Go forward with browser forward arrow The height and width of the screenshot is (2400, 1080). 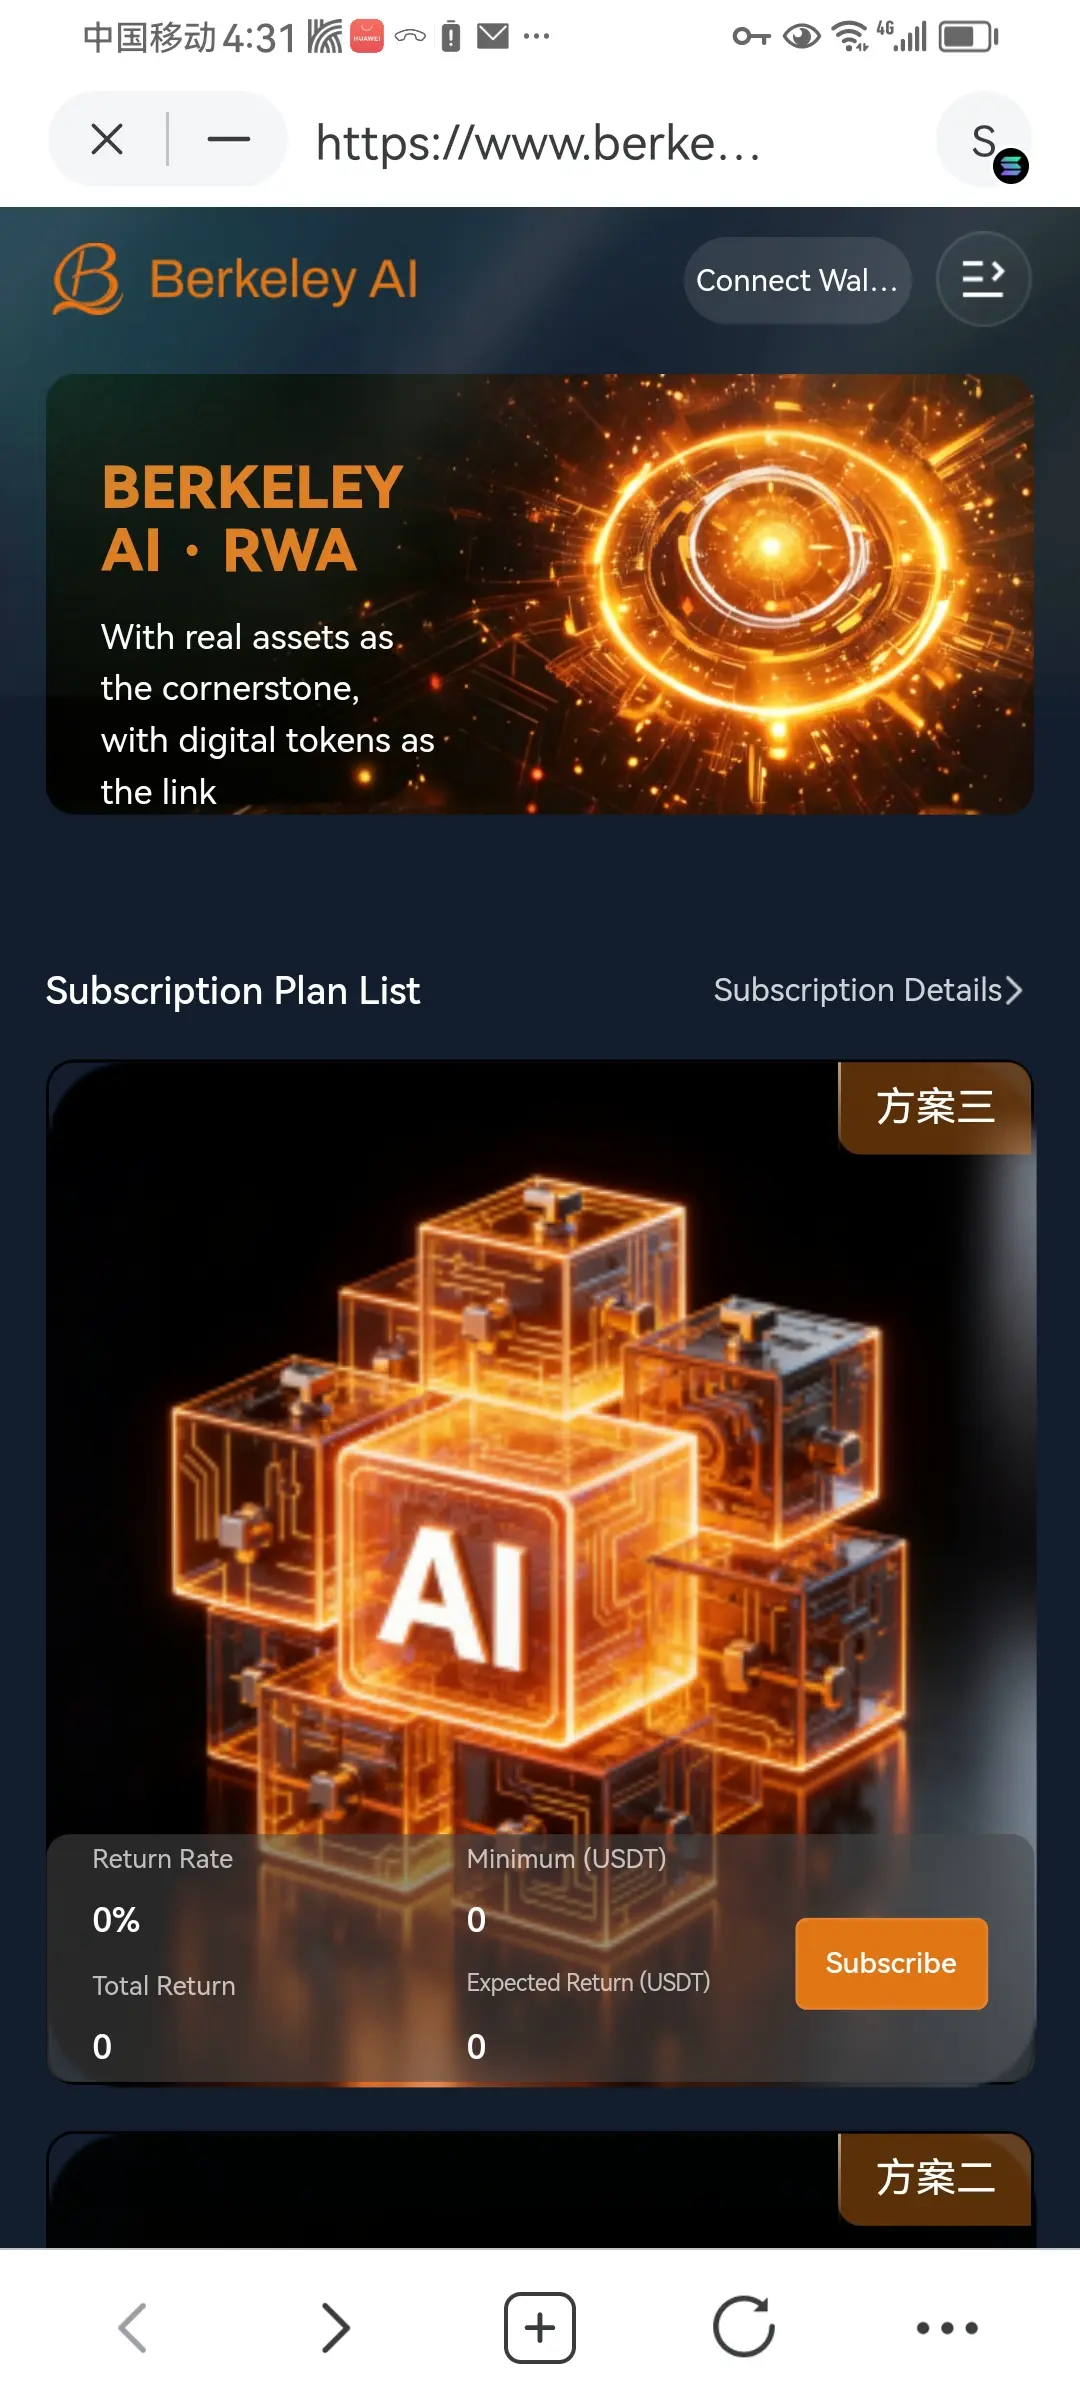click(336, 2328)
